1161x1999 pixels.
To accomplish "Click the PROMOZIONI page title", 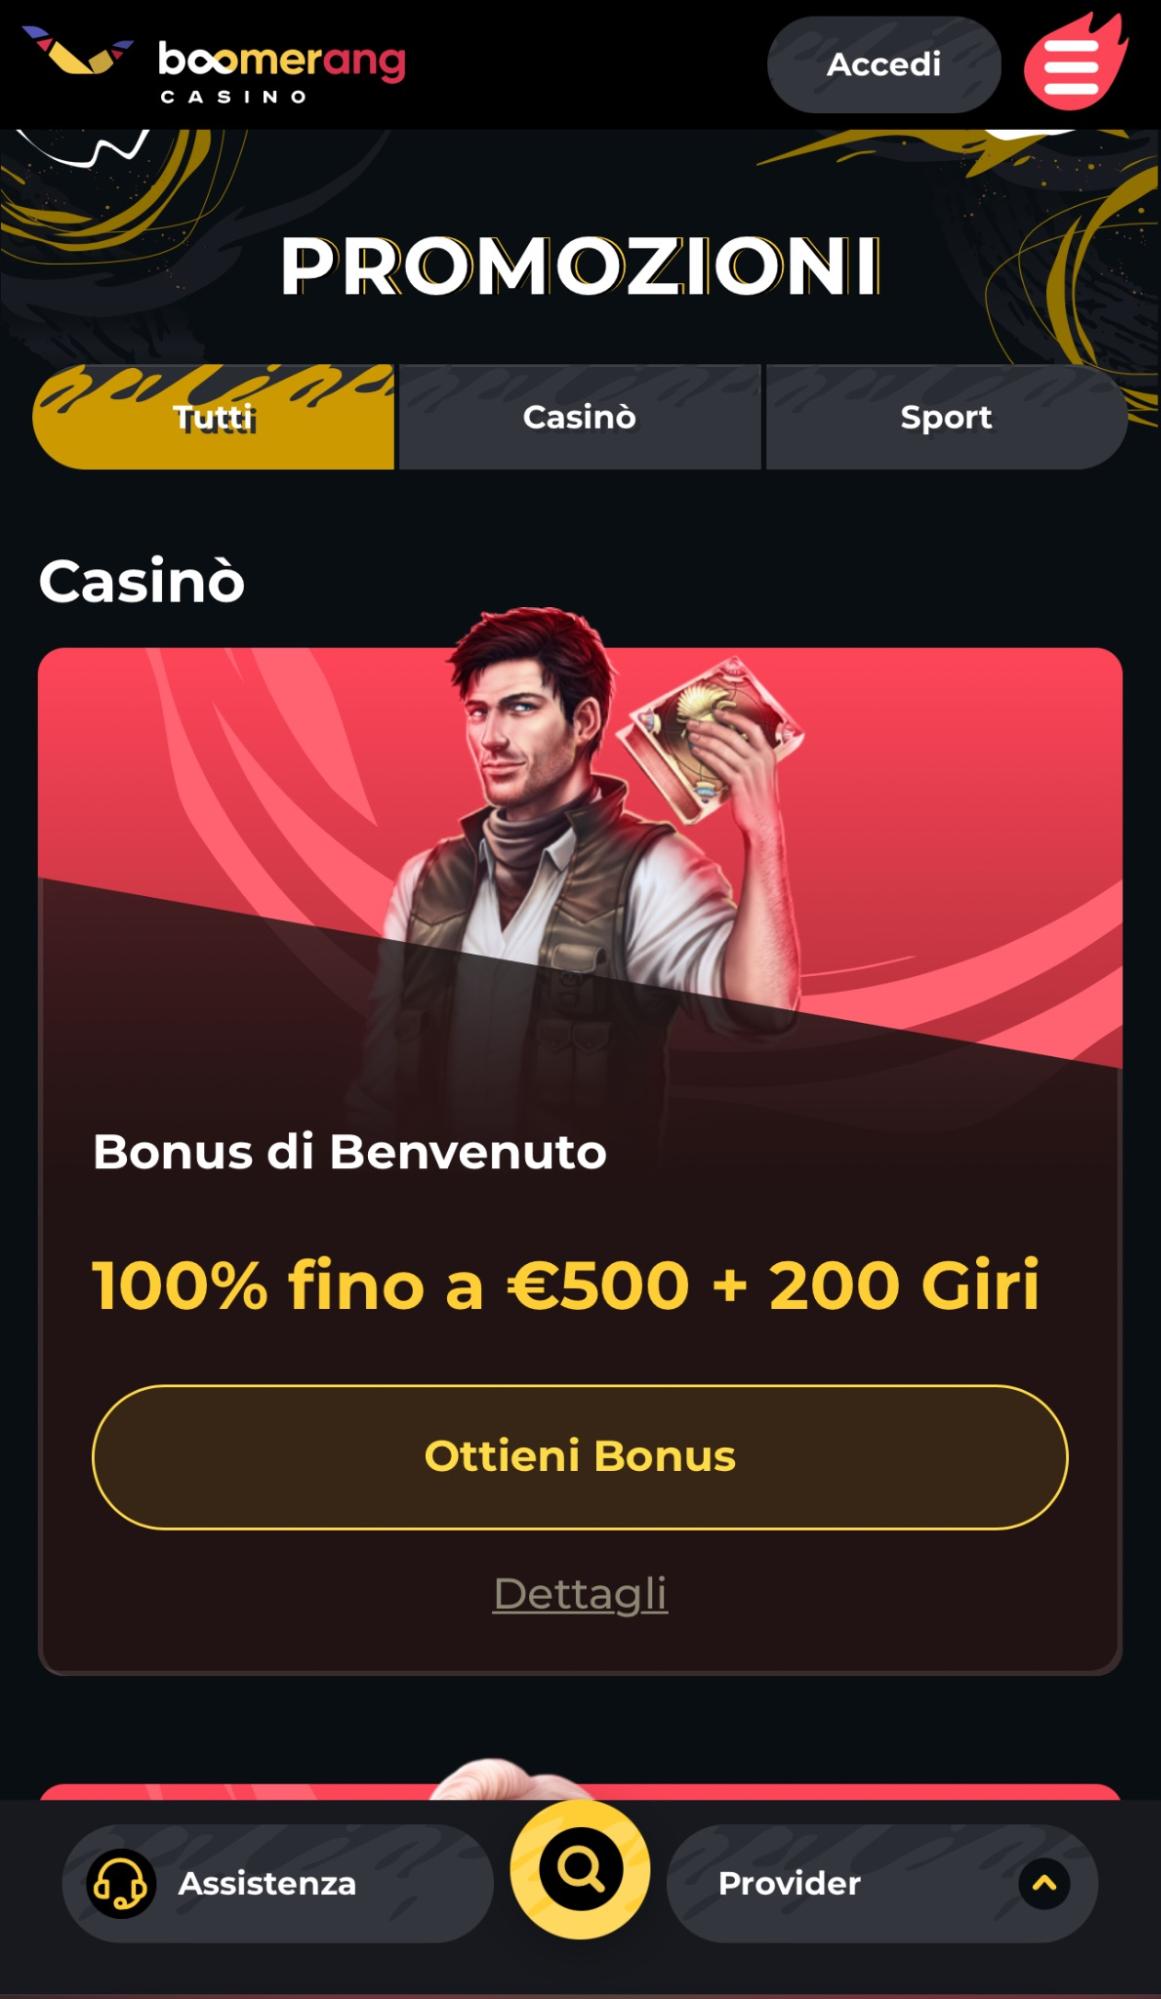I will [580, 266].
